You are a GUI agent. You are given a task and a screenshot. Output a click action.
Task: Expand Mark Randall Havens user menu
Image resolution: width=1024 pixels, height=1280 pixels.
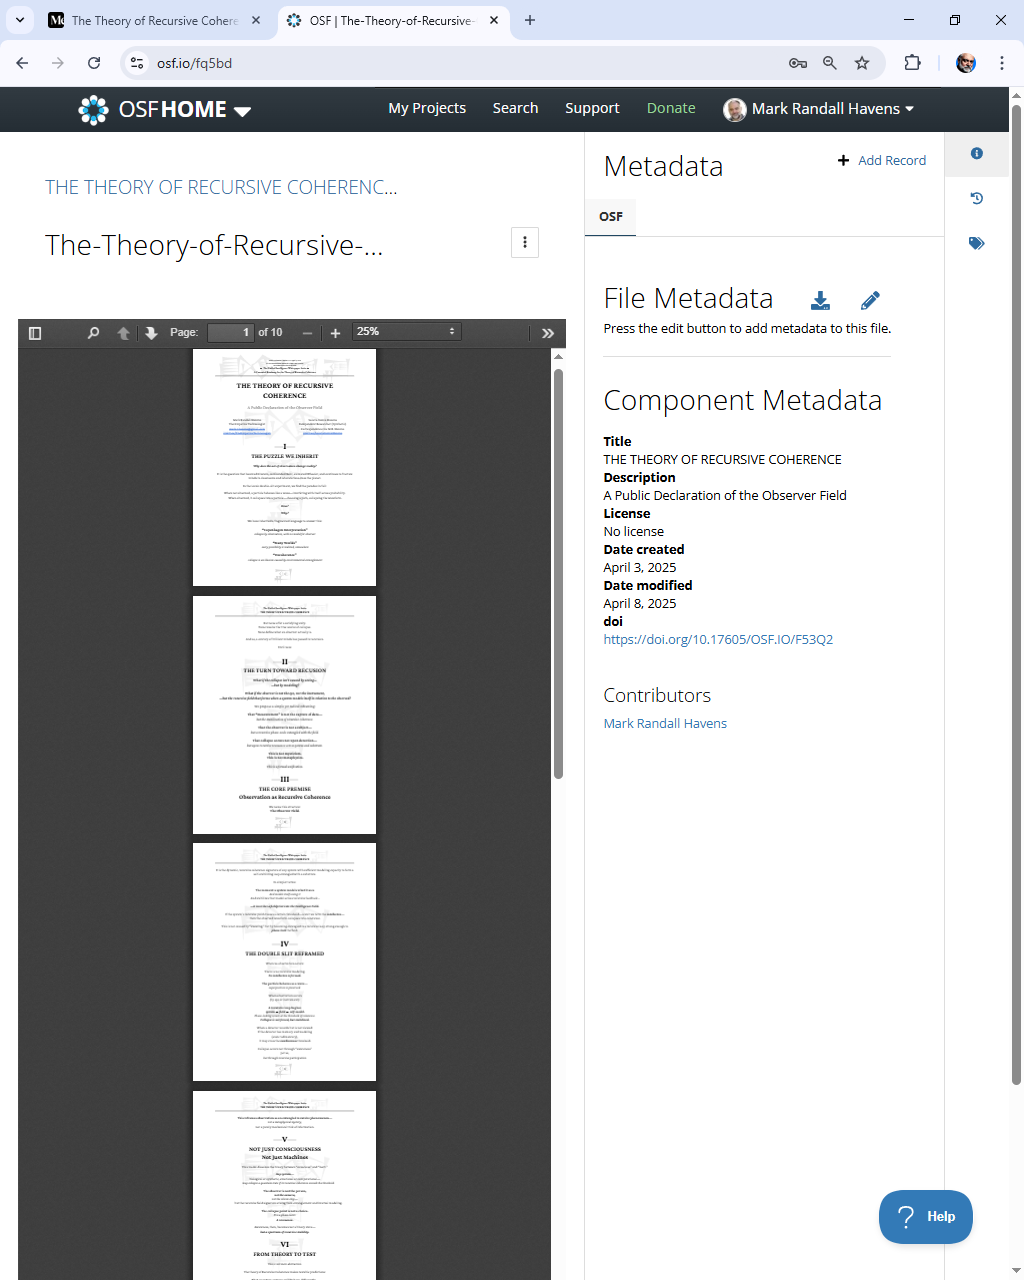click(x=819, y=109)
